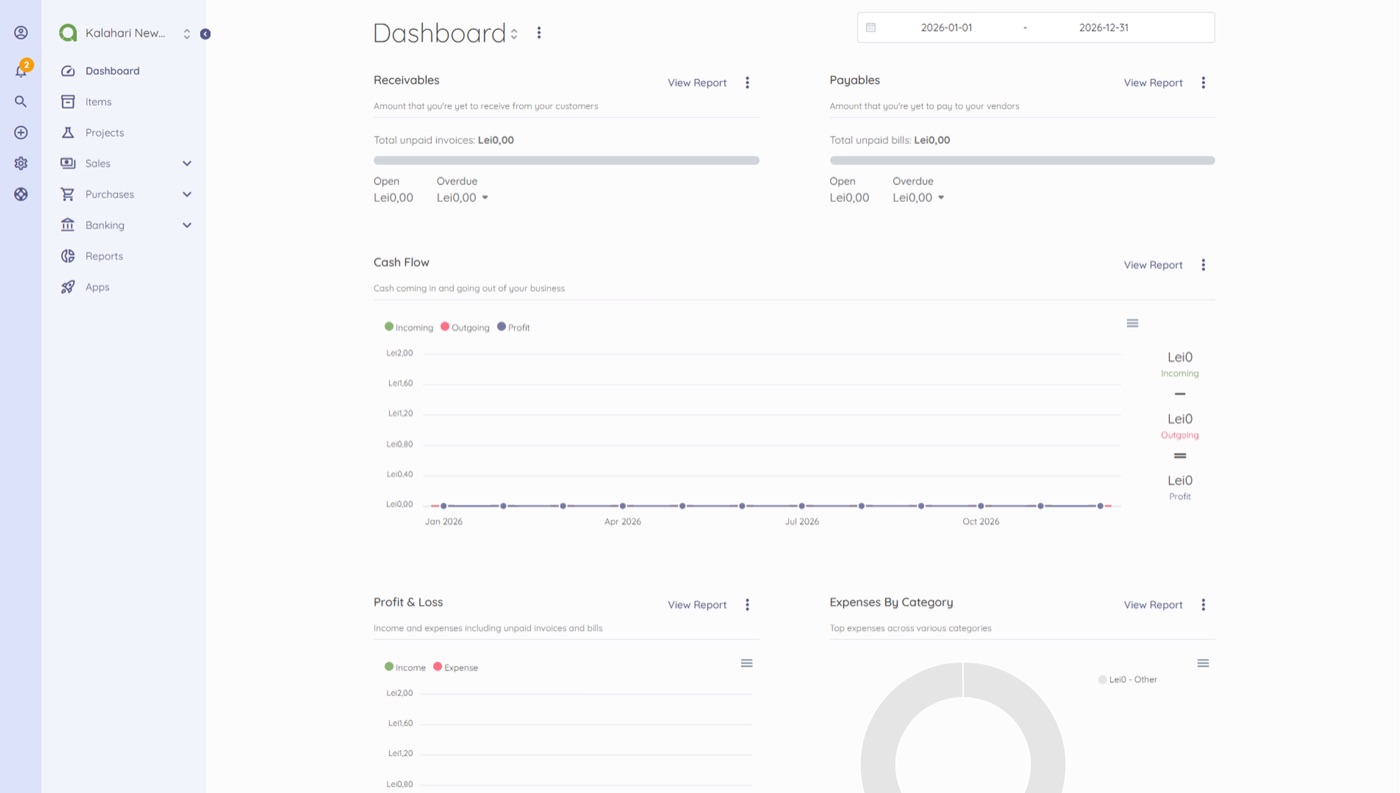Click start date 2026-01-01 field

point(946,28)
